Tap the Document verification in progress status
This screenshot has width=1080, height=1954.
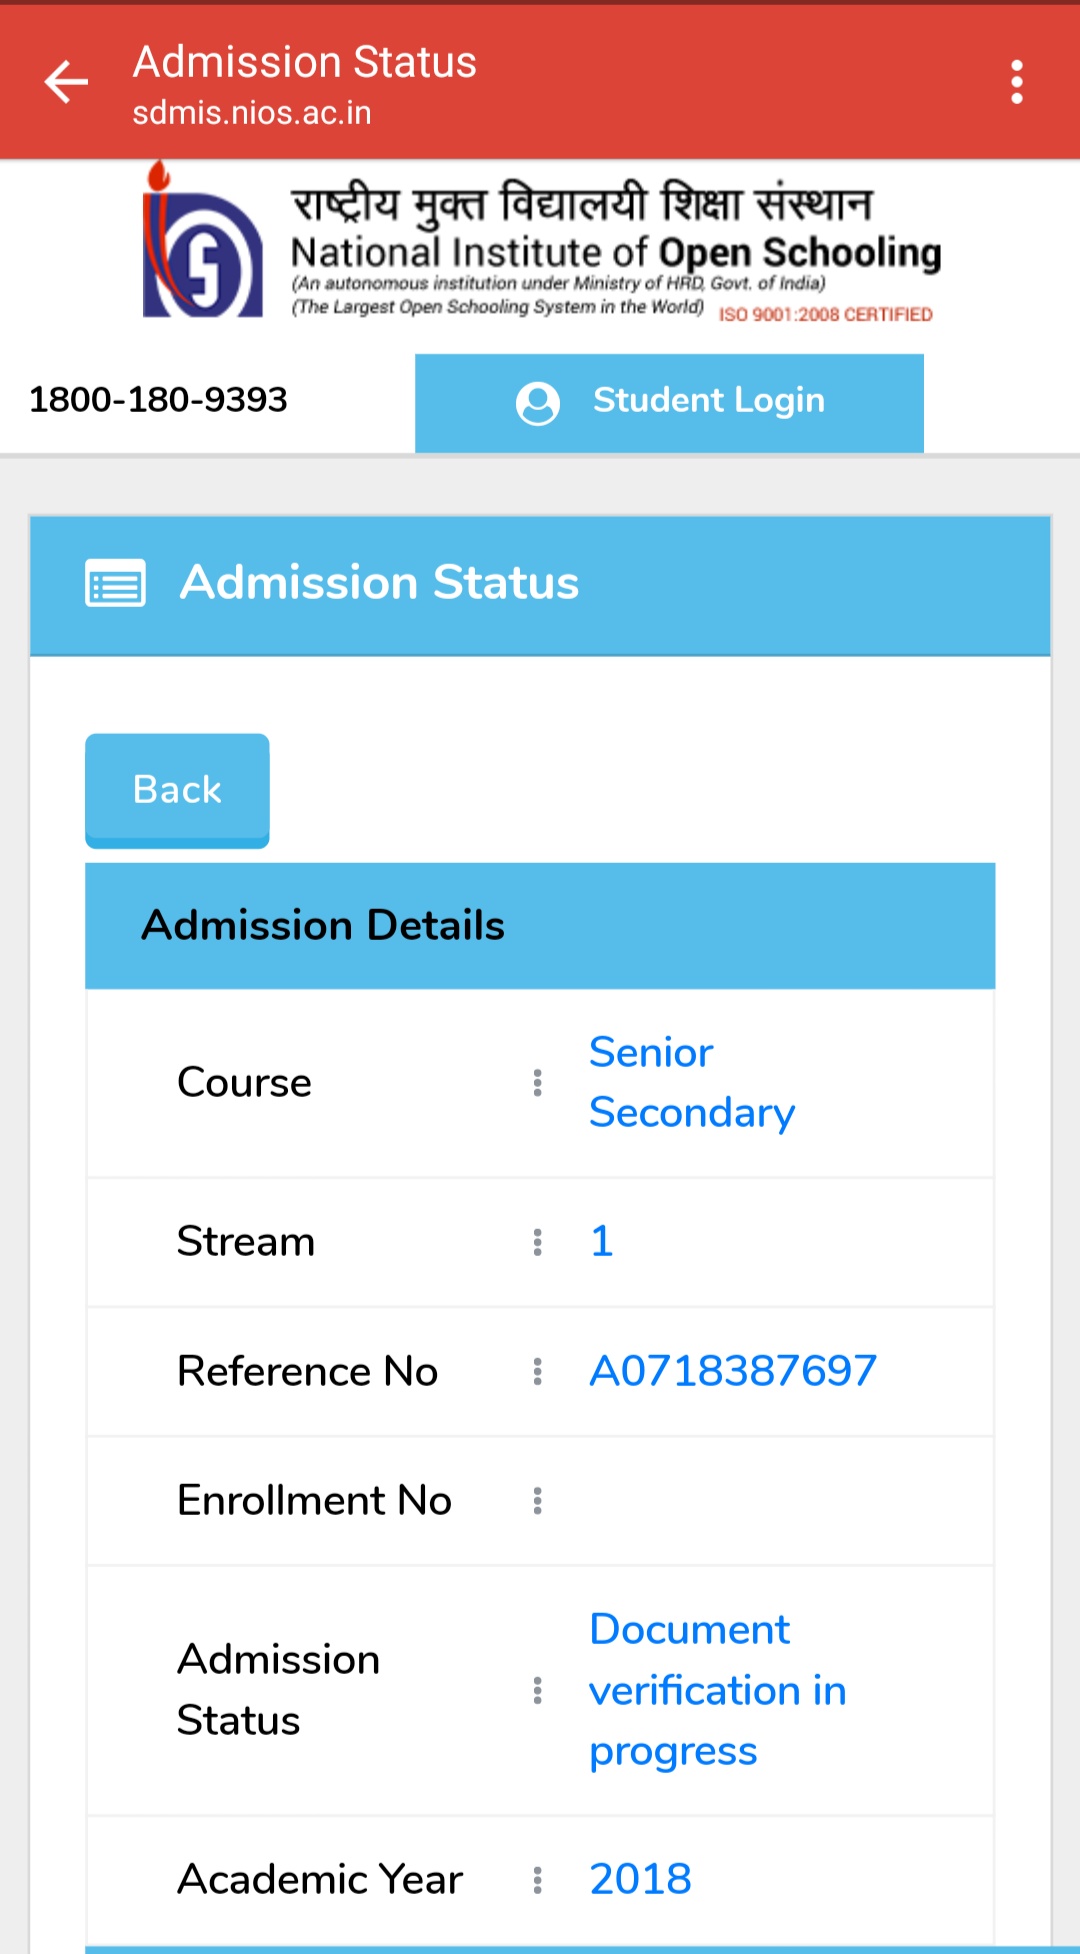[718, 1691]
